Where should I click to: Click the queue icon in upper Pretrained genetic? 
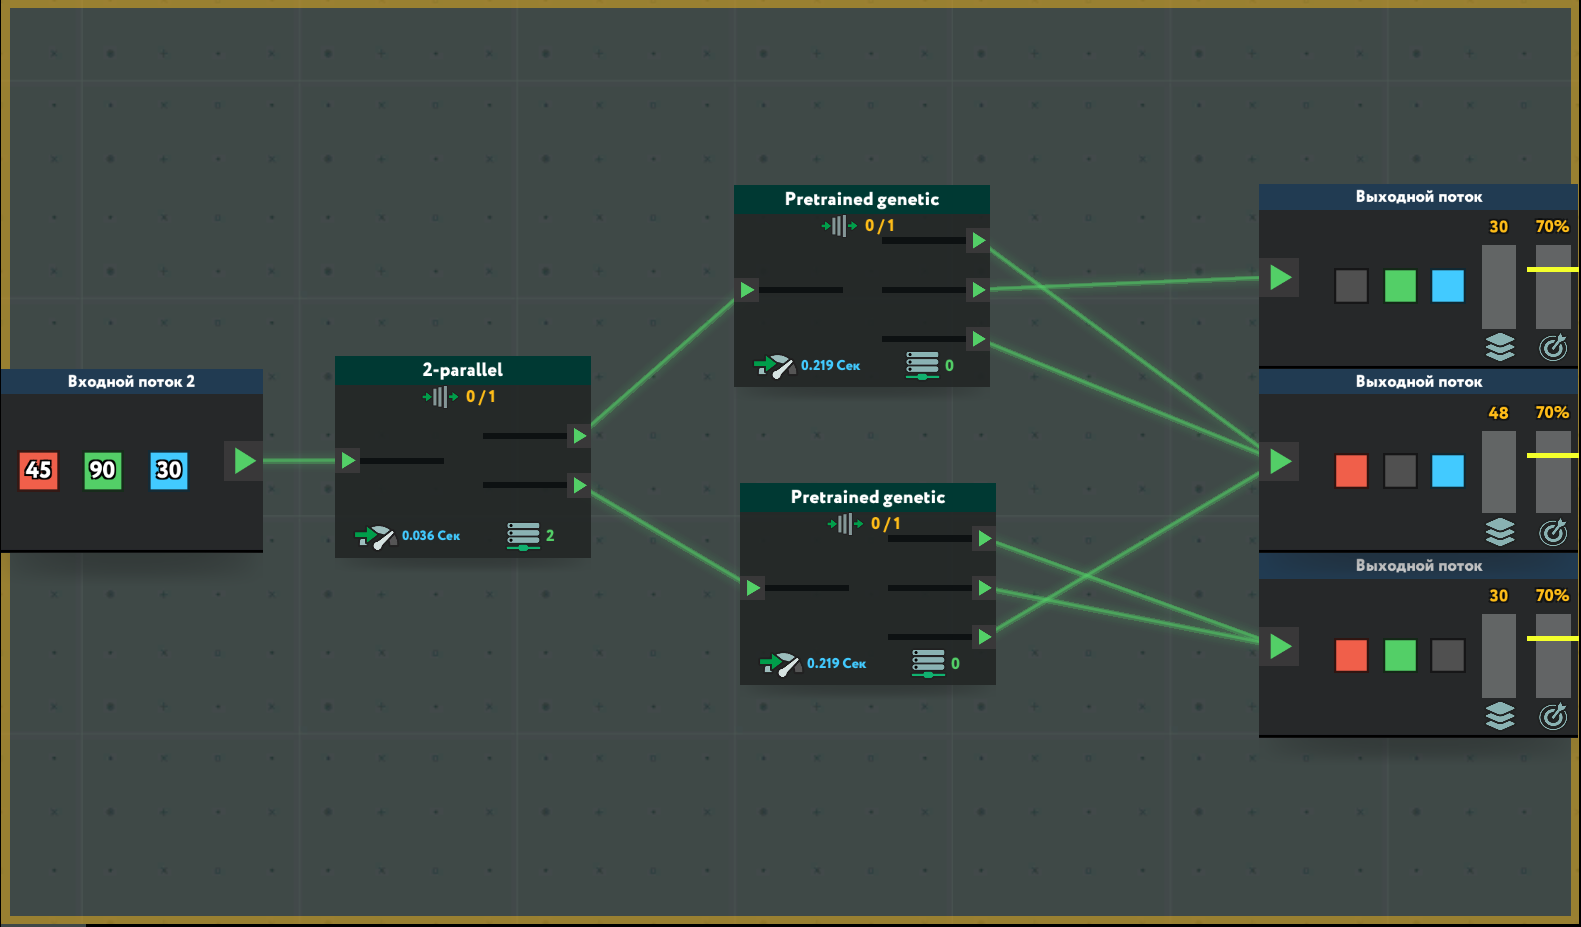(x=839, y=226)
